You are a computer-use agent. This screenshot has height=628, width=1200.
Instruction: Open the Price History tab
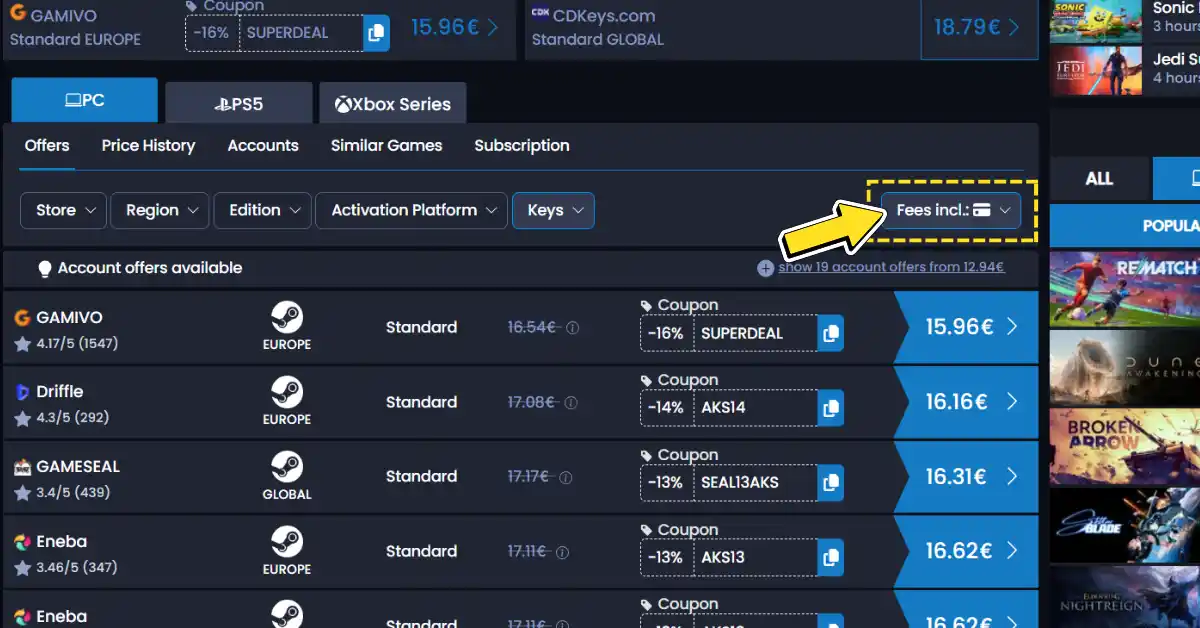(x=148, y=145)
